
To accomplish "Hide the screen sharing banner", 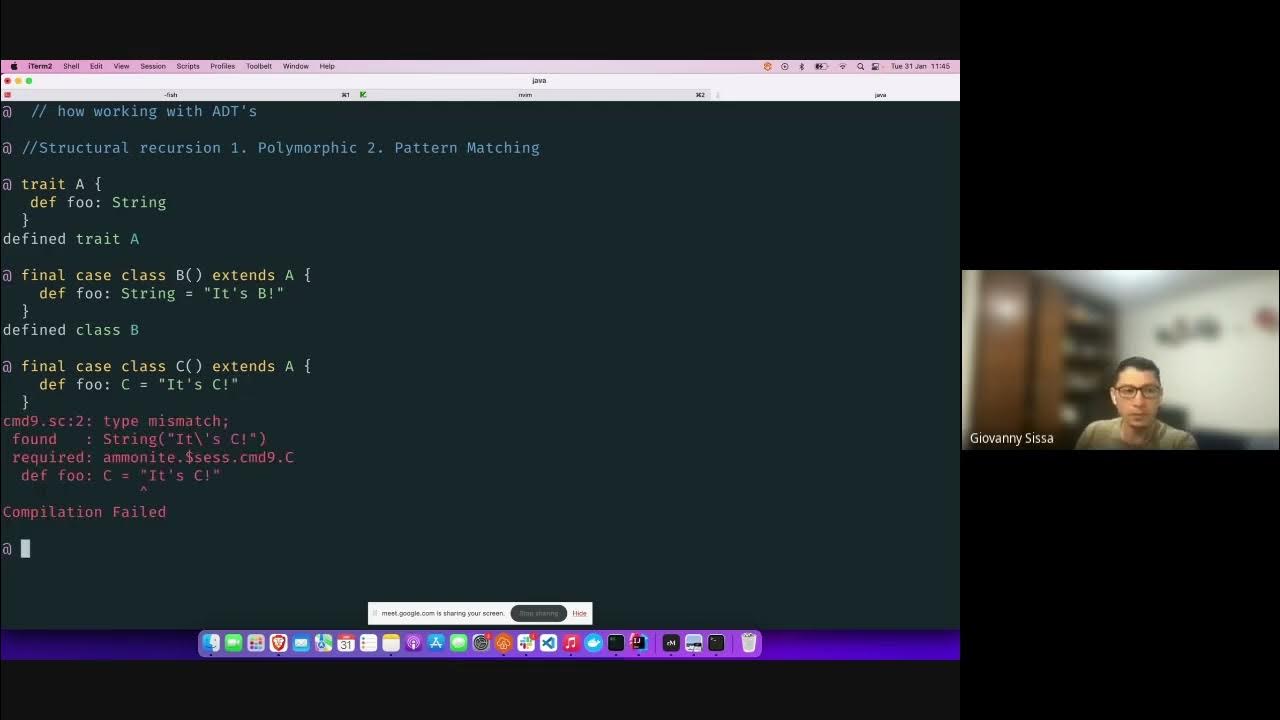I will pos(579,613).
